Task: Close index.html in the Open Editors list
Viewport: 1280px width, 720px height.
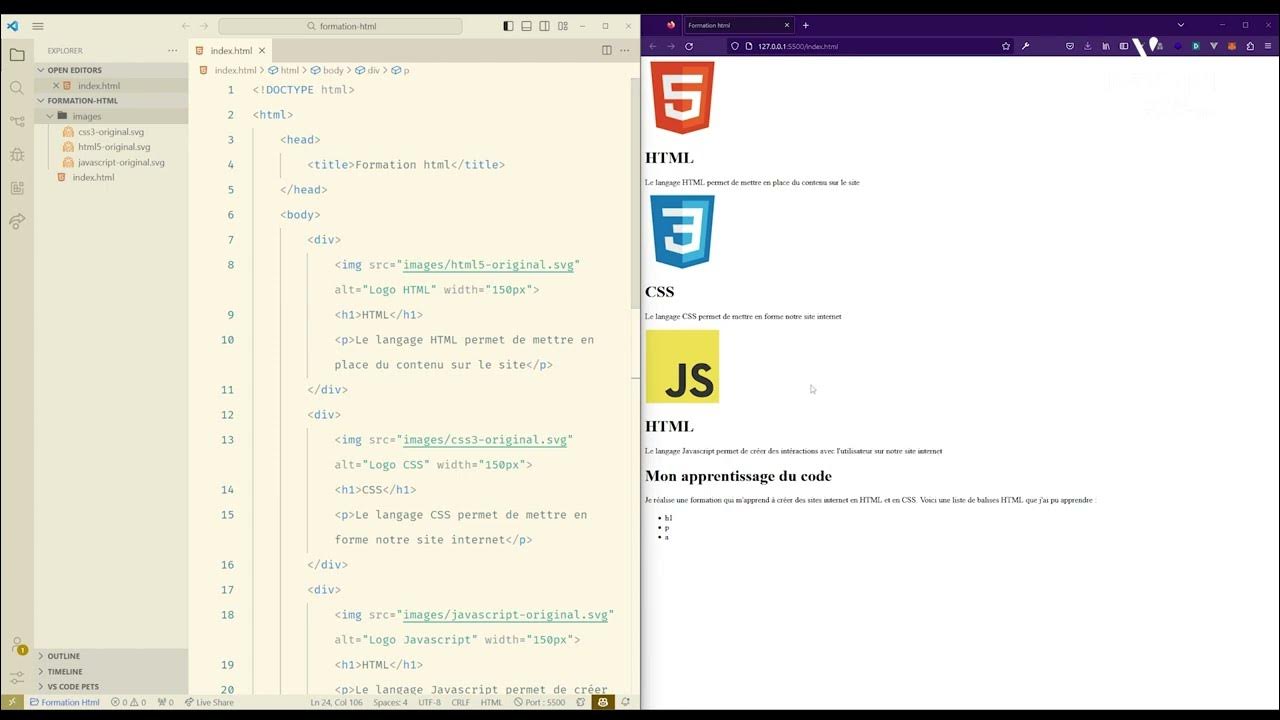Action: pyautogui.click(x=56, y=86)
